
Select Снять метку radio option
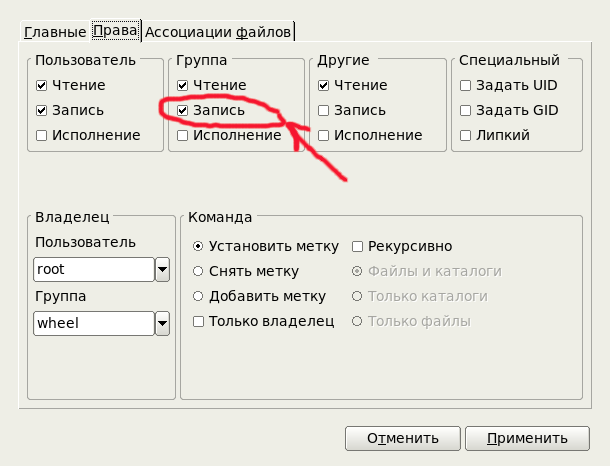[x=198, y=271]
